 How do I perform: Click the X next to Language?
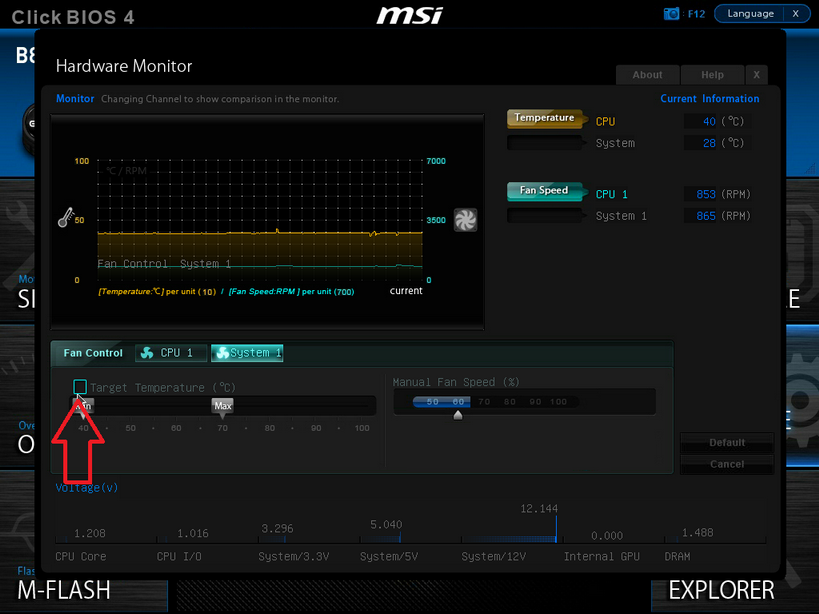(795, 14)
